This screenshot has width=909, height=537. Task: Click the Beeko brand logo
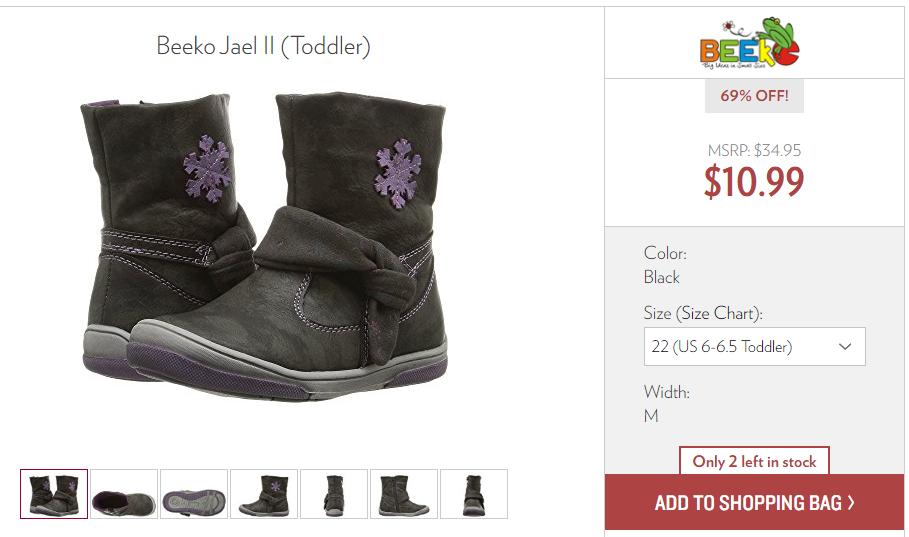[750, 43]
